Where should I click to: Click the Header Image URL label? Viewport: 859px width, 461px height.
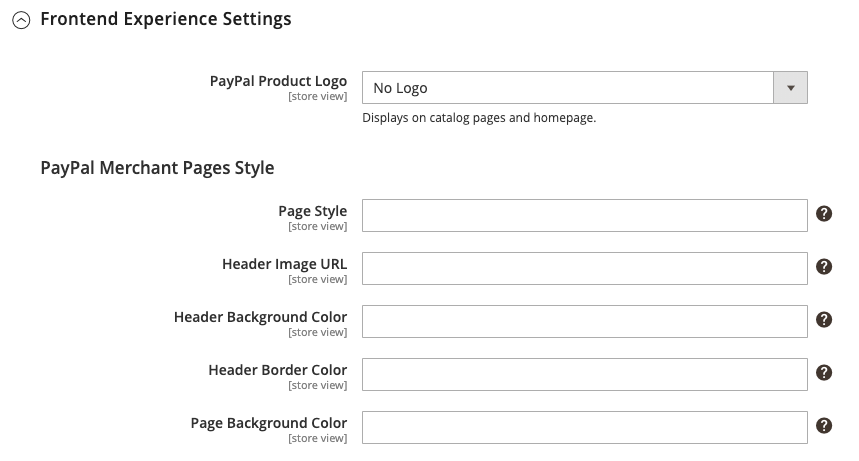[284, 264]
